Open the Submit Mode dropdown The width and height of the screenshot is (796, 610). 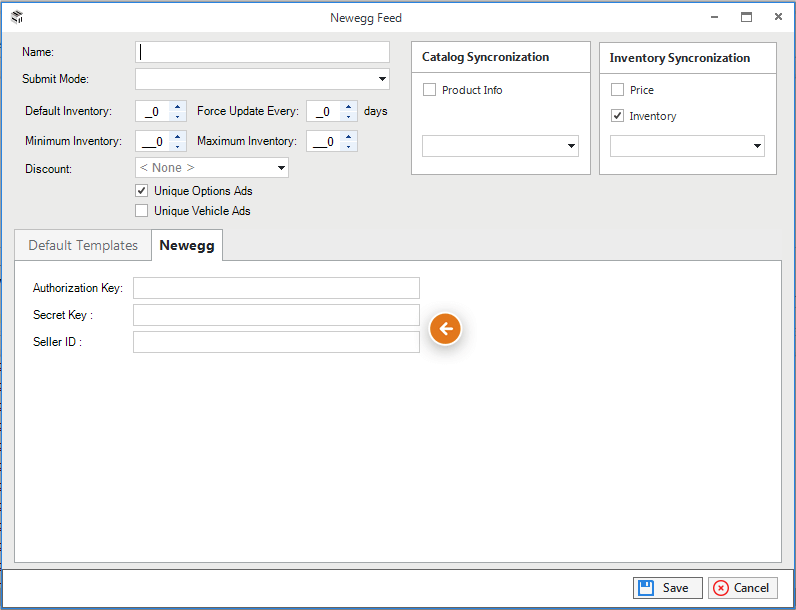point(262,79)
